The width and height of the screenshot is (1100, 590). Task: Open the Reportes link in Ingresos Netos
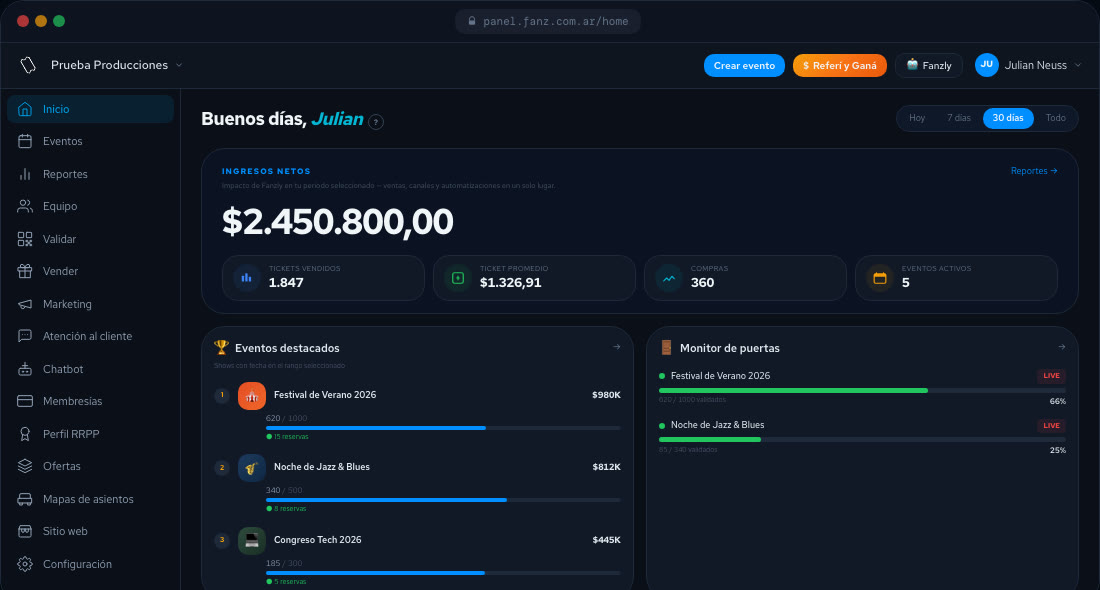coord(1033,171)
